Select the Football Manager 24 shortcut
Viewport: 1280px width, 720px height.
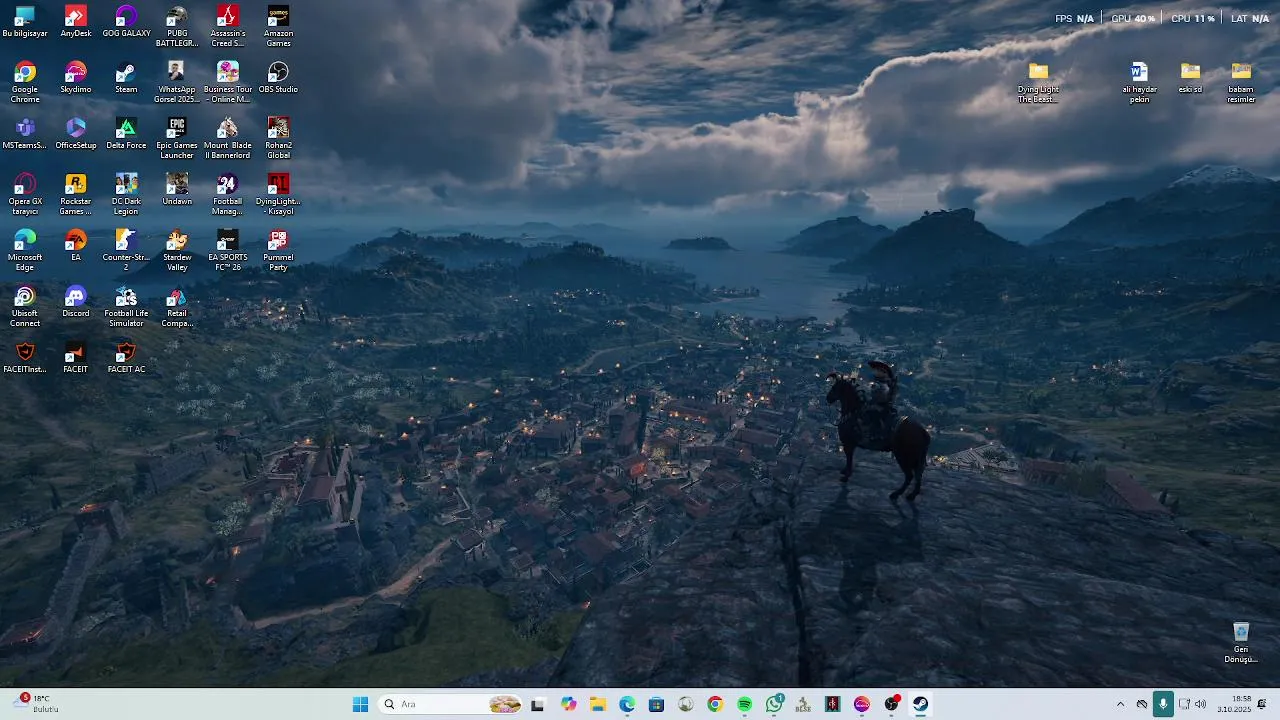point(228,194)
